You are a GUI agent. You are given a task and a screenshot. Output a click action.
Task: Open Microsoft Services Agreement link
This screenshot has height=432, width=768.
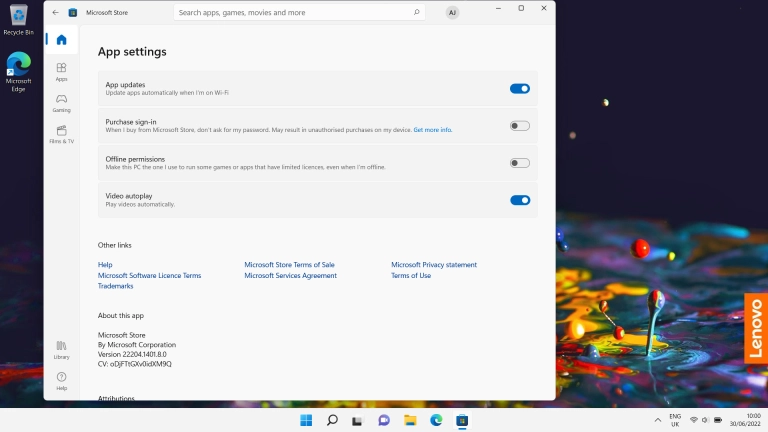click(290, 275)
